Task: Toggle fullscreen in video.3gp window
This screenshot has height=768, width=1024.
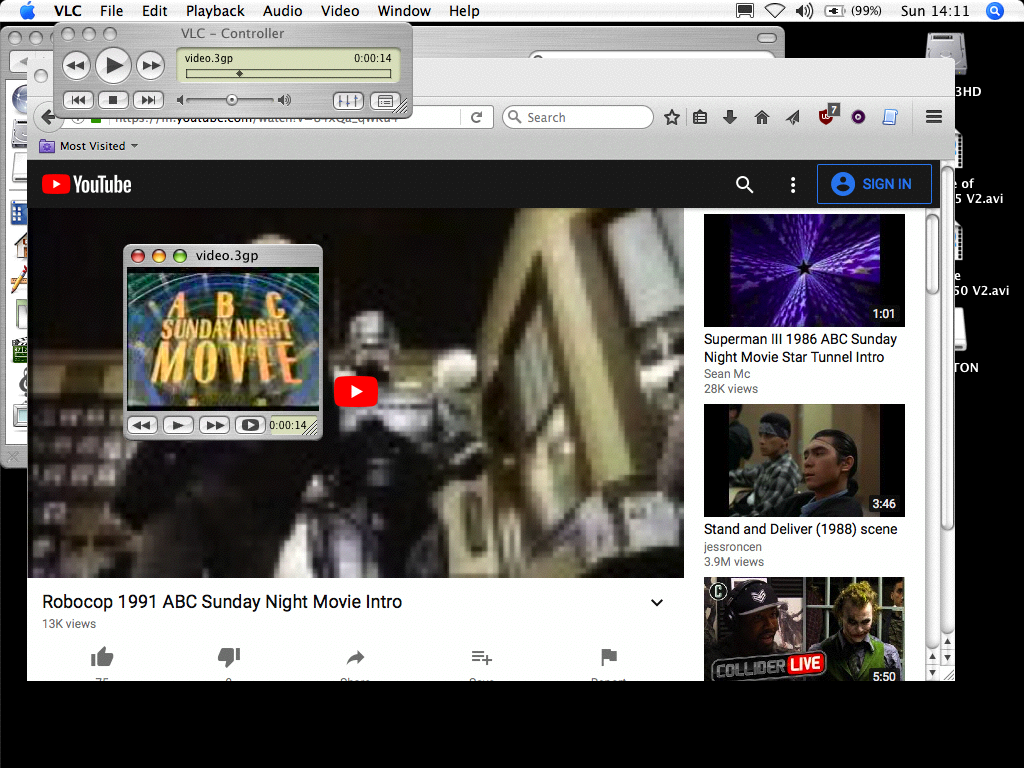Action: point(250,425)
